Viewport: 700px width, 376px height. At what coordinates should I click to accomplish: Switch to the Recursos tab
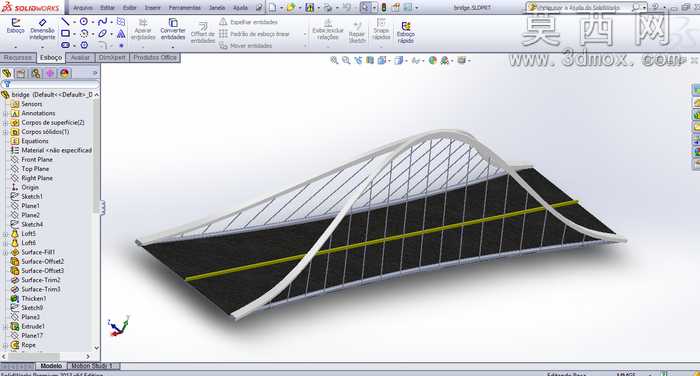pos(18,58)
